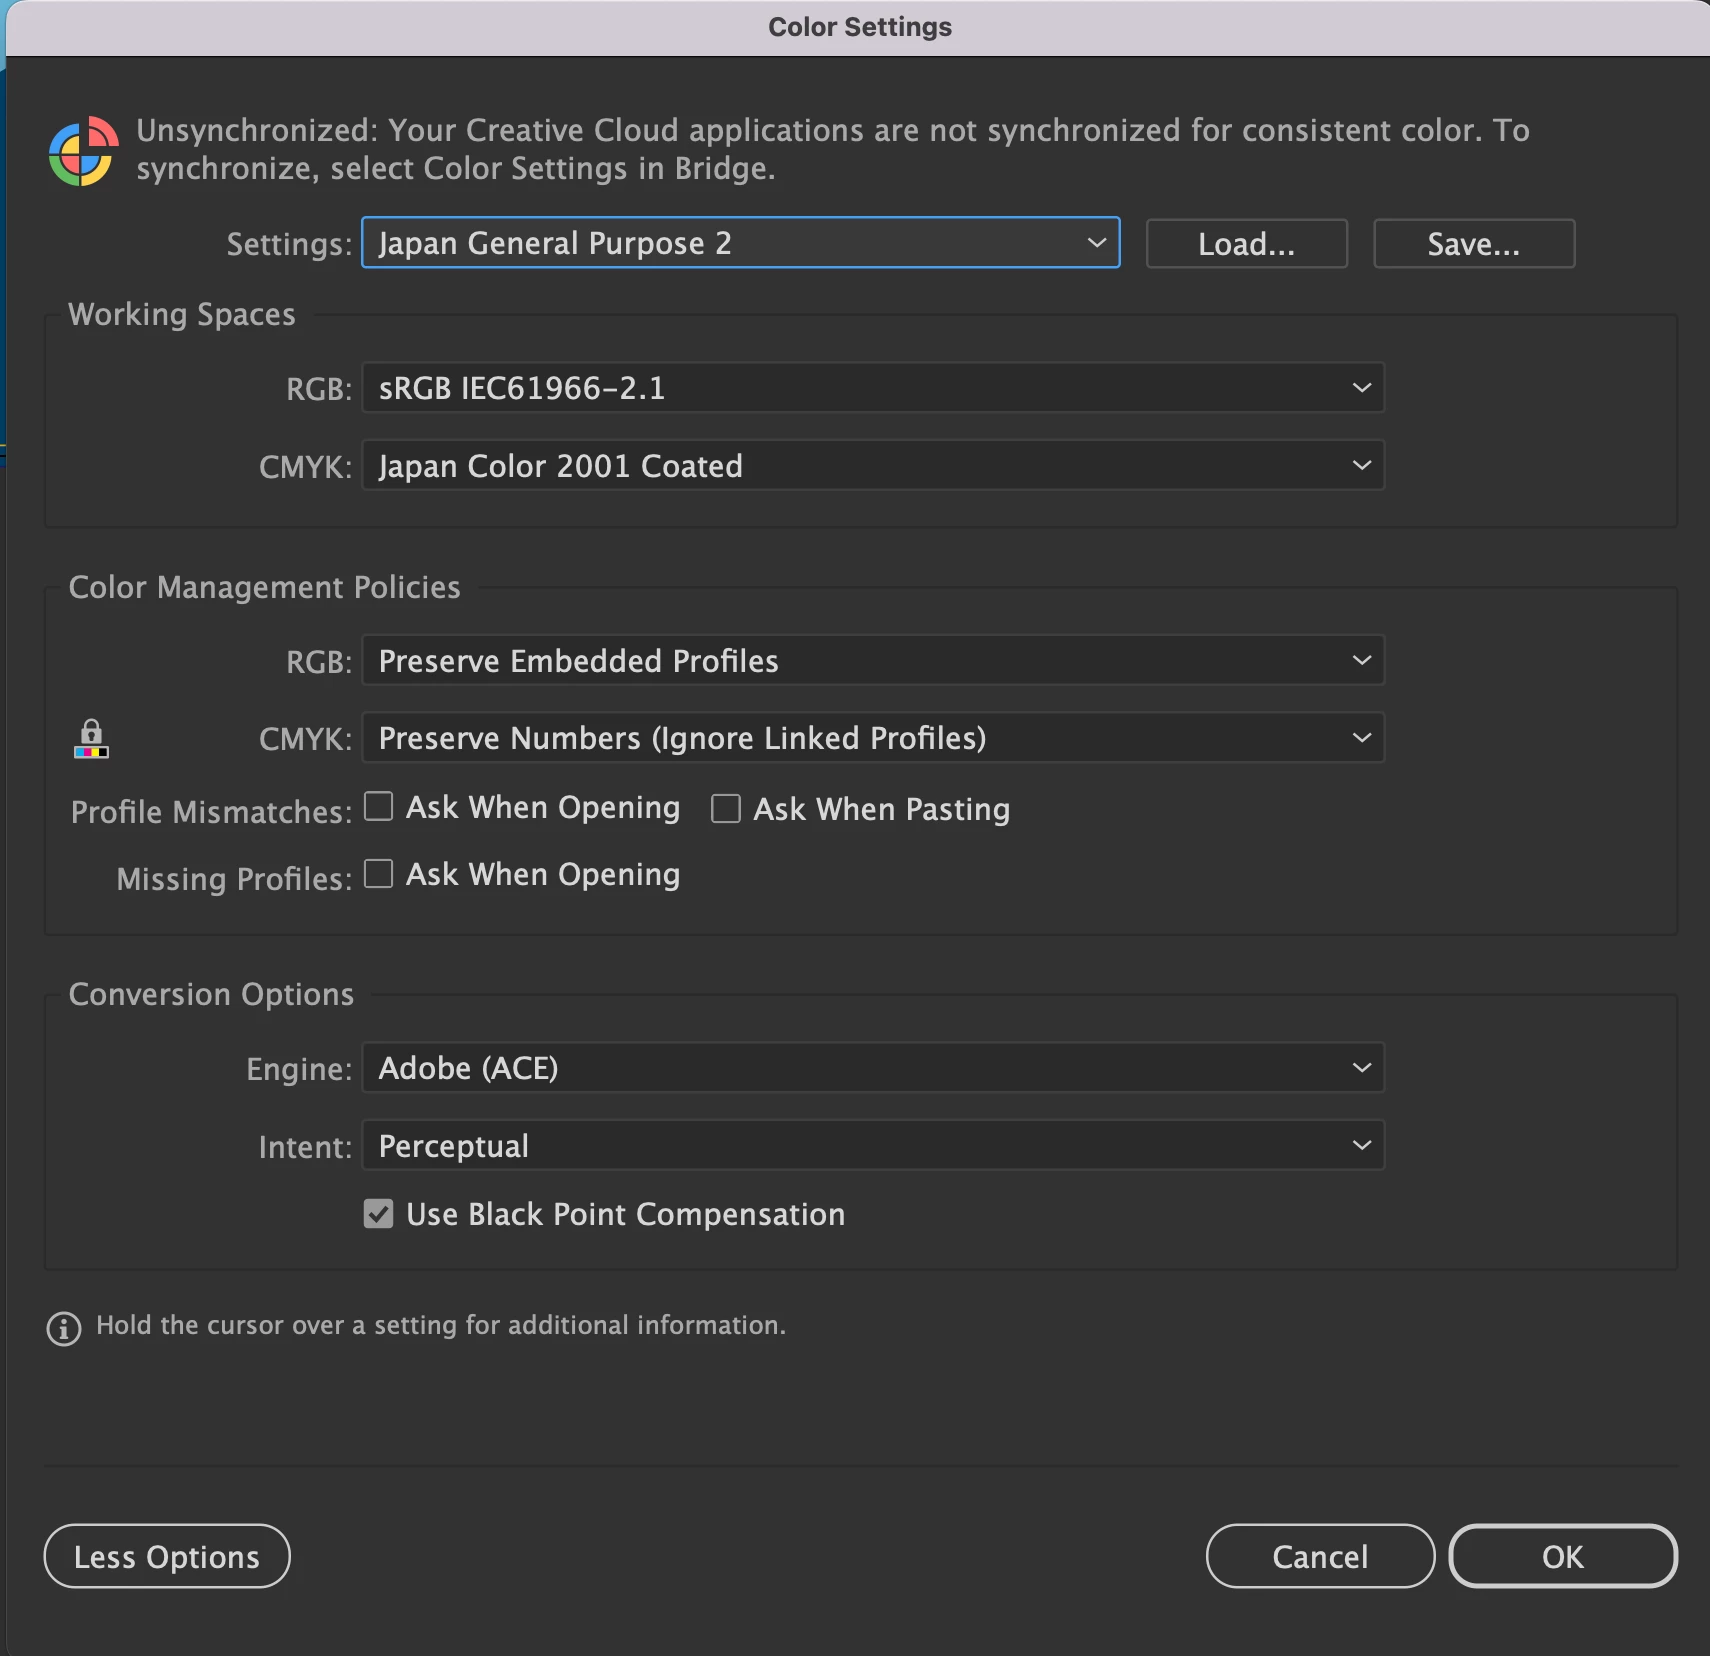Click the Less Options button
This screenshot has height=1656, width=1710.
tap(167, 1556)
